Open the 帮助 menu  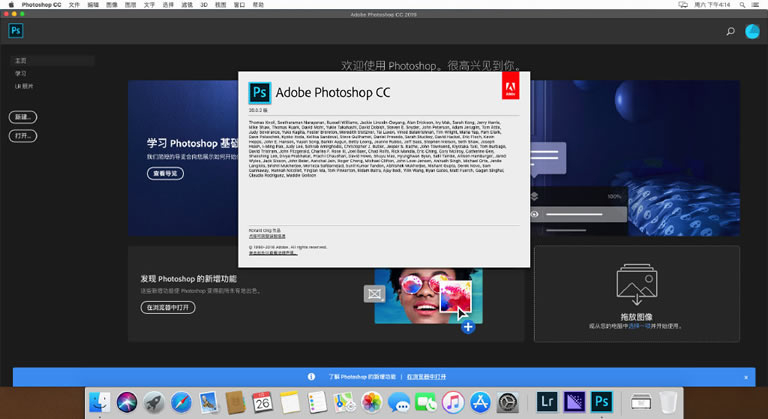[258, 4]
